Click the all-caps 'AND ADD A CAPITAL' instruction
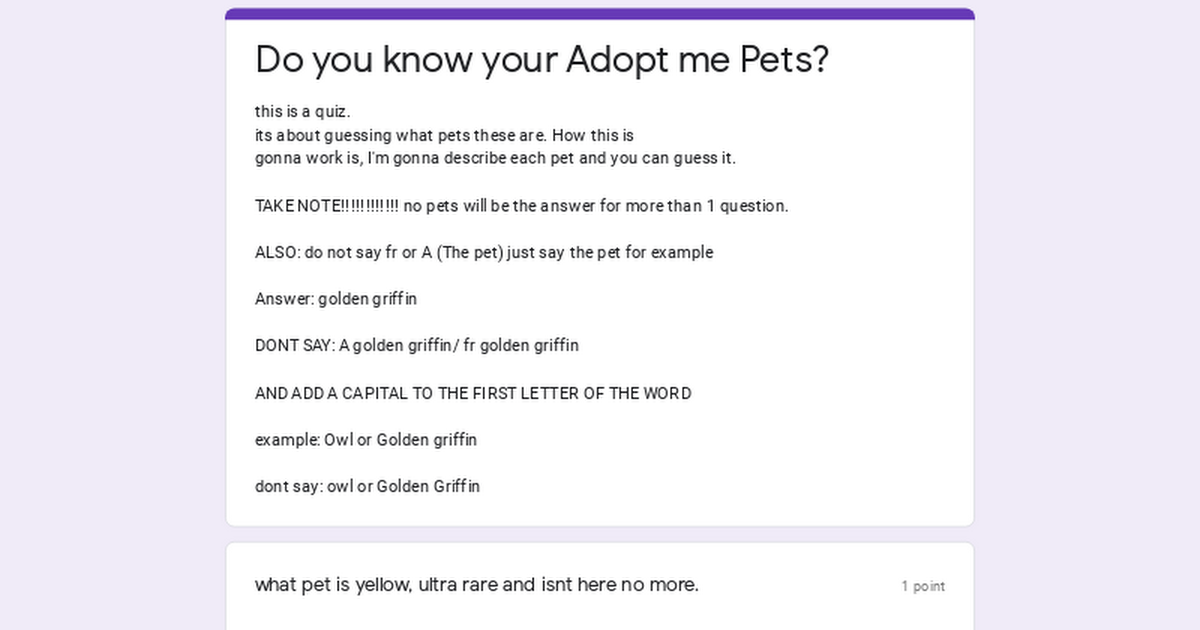Viewport: 1200px width, 630px height. pos(473,393)
